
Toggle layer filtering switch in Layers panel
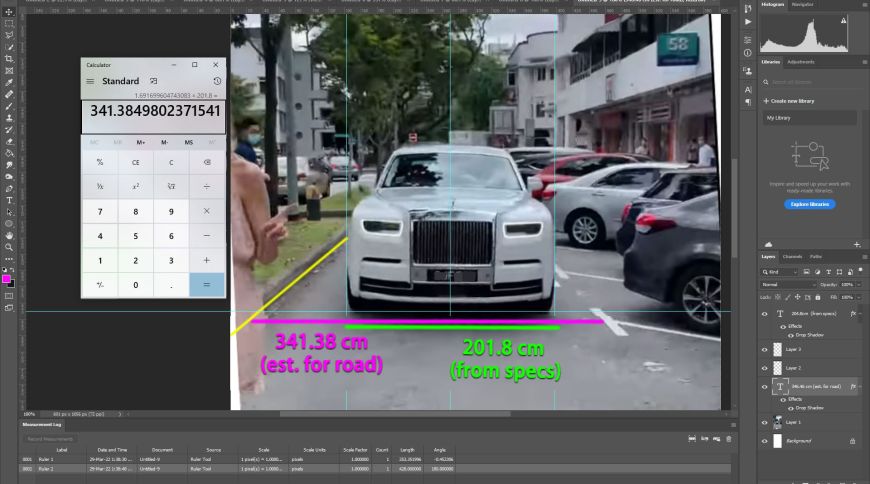click(x=861, y=271)
